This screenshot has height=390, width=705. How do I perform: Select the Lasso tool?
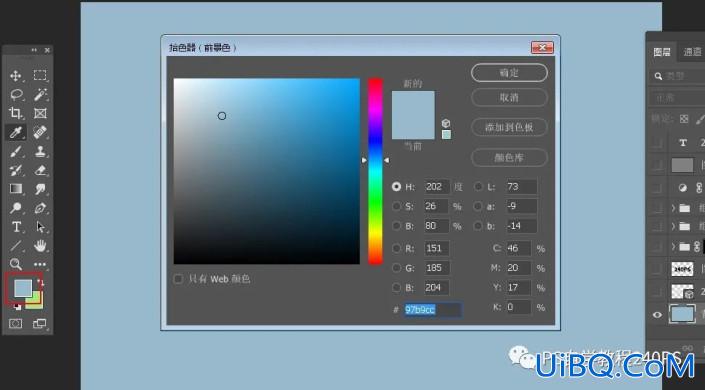coord(16,94)
